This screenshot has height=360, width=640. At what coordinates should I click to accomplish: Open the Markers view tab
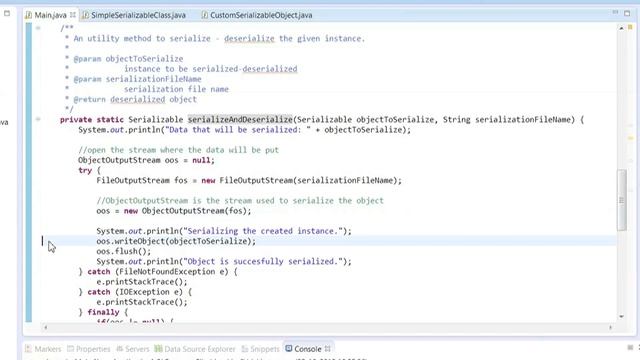[43, 349]
